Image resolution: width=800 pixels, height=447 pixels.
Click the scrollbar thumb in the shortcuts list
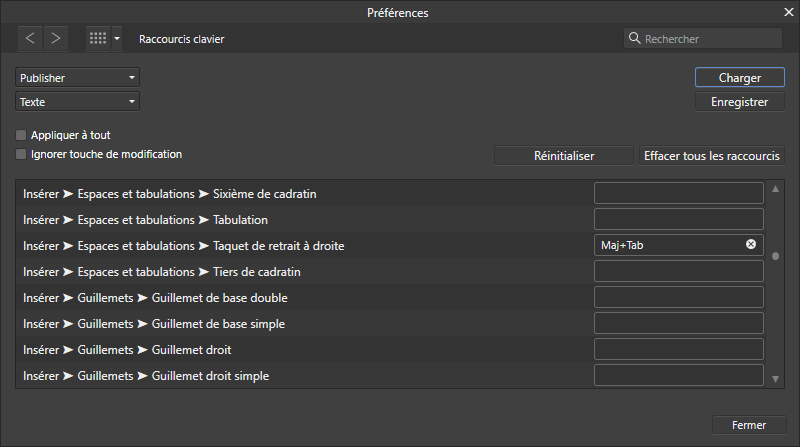776,256
